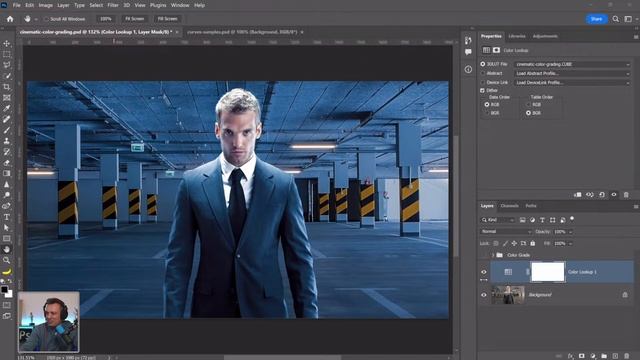The width and height of the screenshot is (640, 360).
Task: Choose RGB under Table Order
Action: pos(529,104)
